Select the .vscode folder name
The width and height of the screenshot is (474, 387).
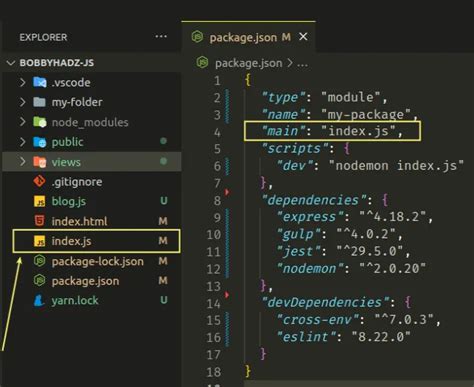tap(71, 82)
